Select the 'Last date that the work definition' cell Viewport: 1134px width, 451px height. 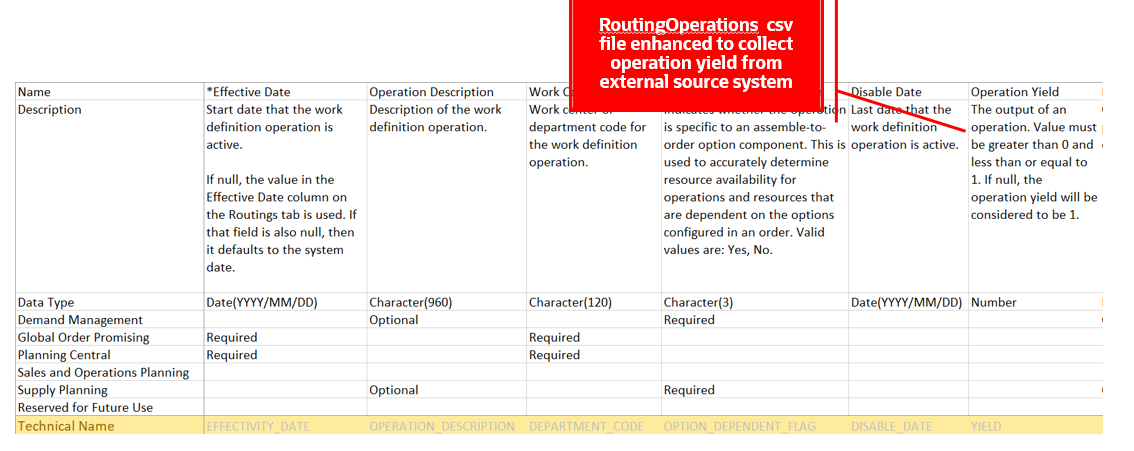coord(908,197)
